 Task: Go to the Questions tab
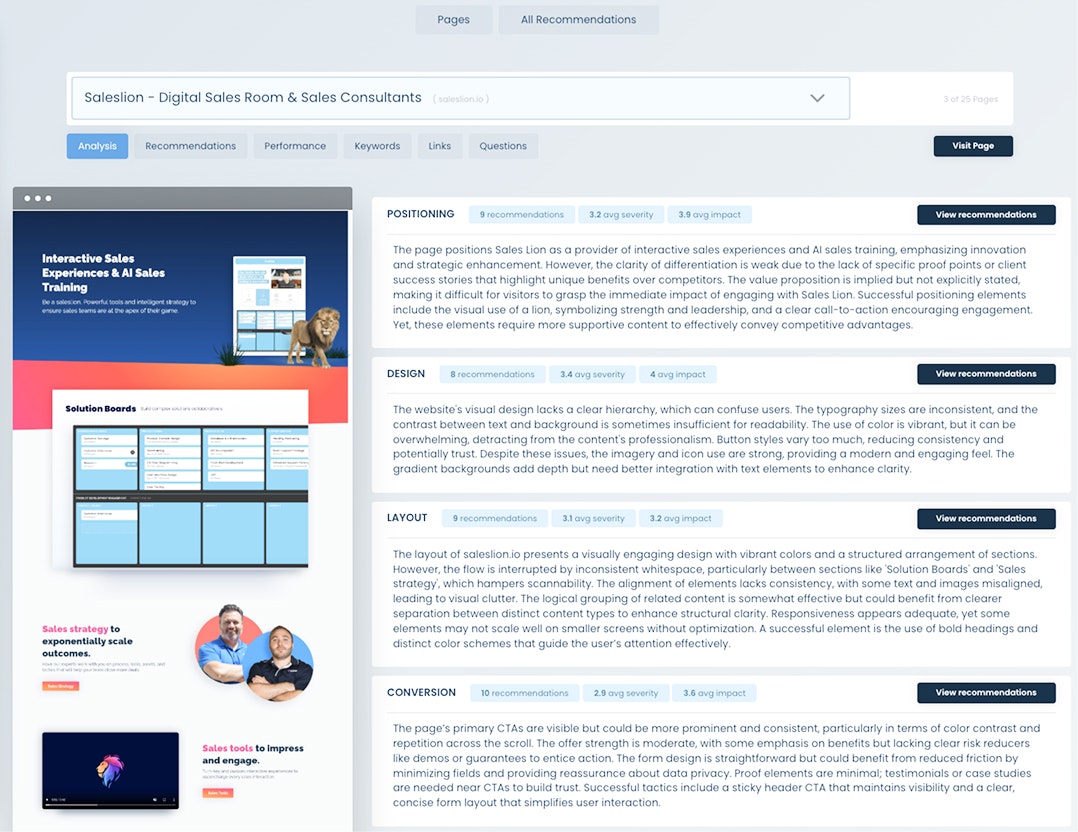pos(503,146)
